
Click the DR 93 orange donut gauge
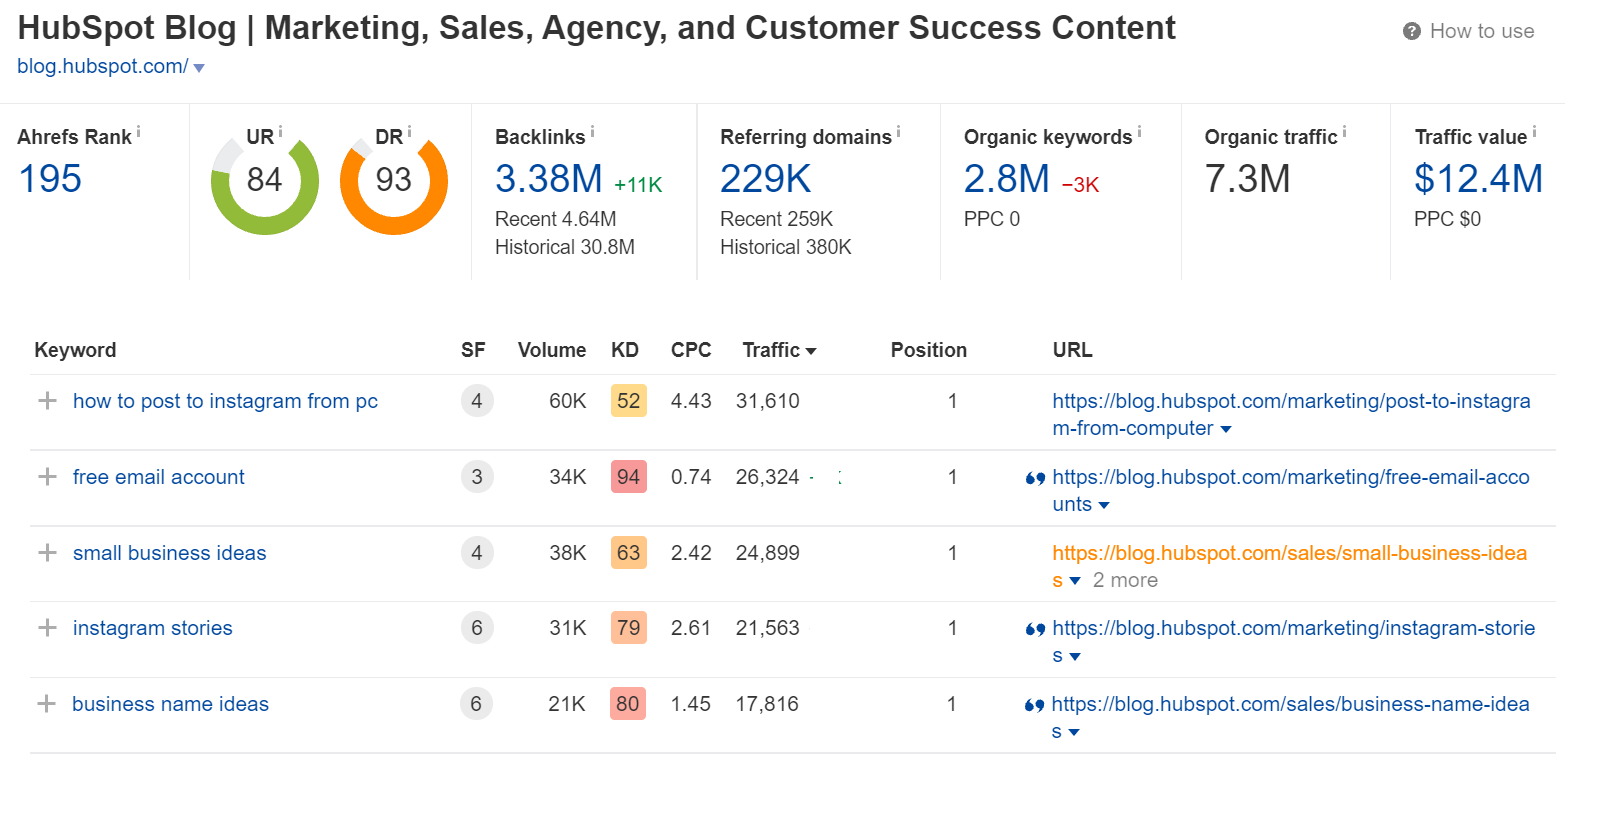394,181
